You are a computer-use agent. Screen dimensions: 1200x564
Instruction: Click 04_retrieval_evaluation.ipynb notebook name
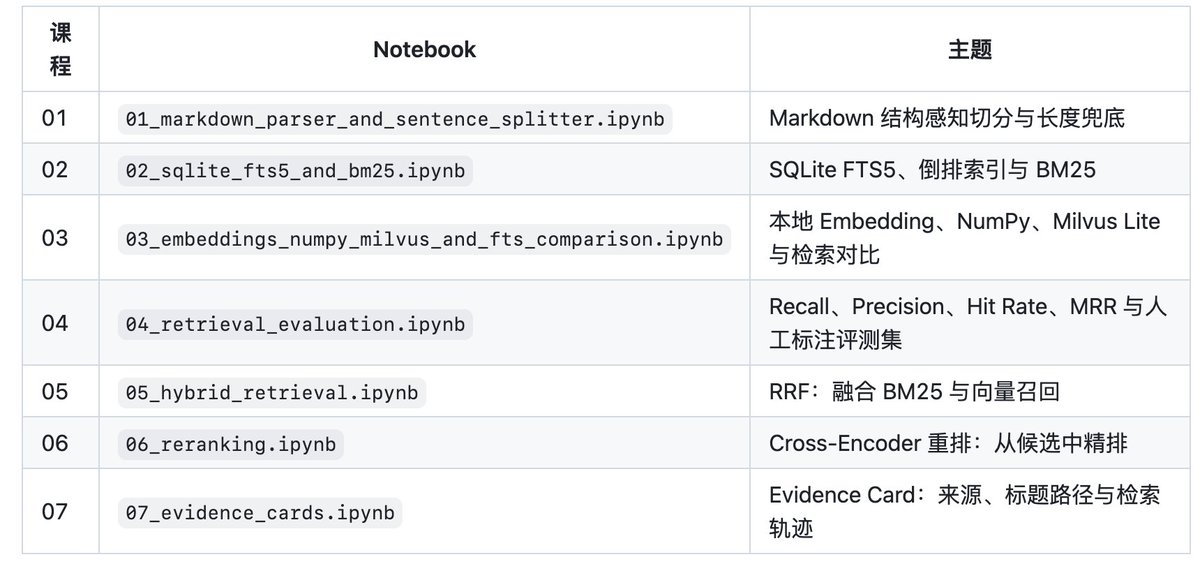pos(294,324)
